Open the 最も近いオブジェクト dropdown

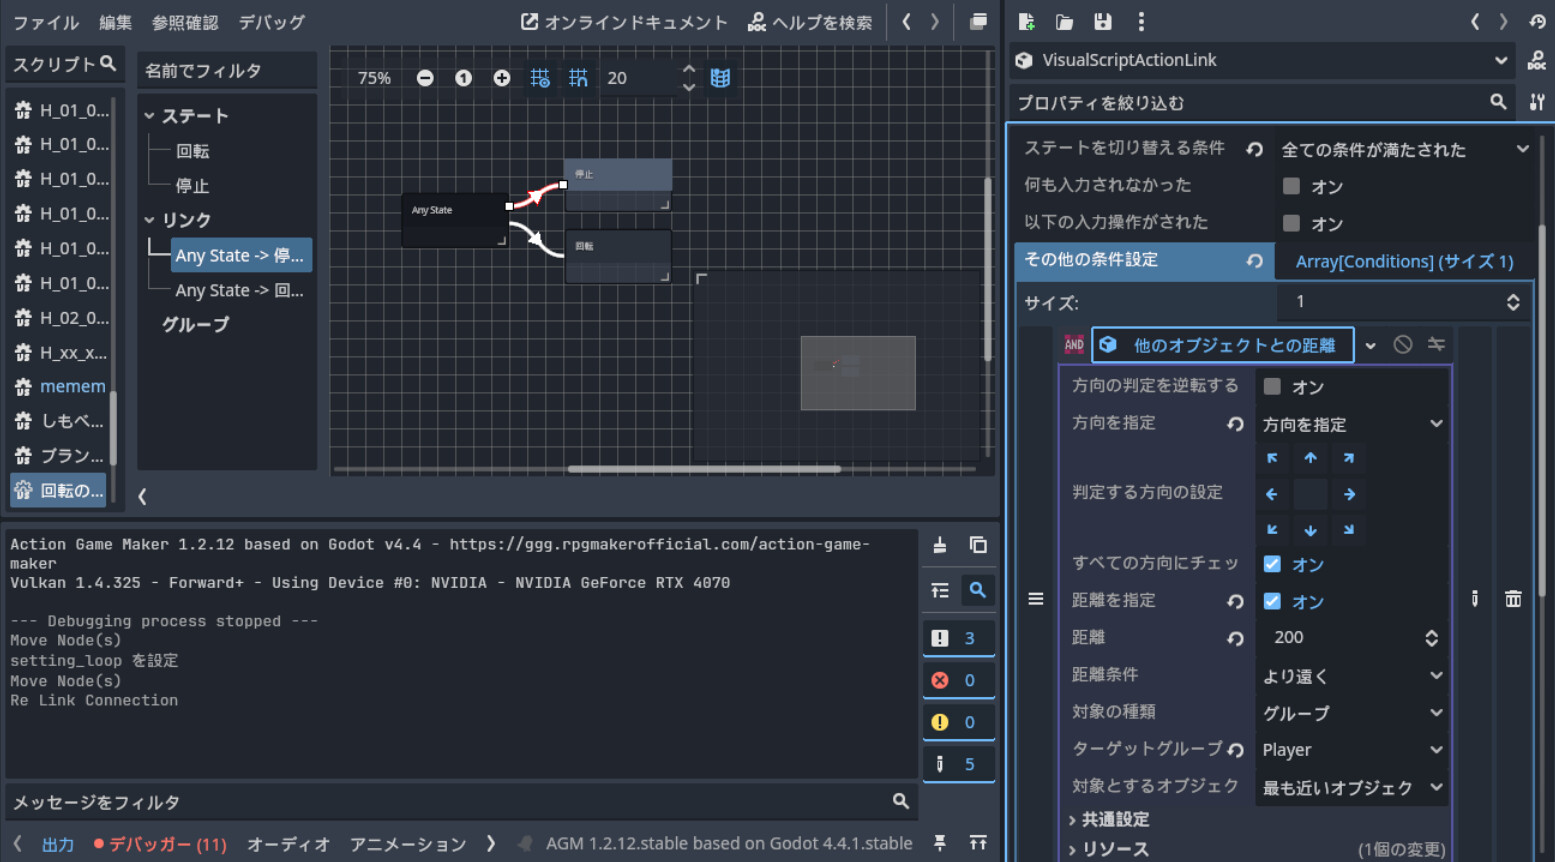1352,787
